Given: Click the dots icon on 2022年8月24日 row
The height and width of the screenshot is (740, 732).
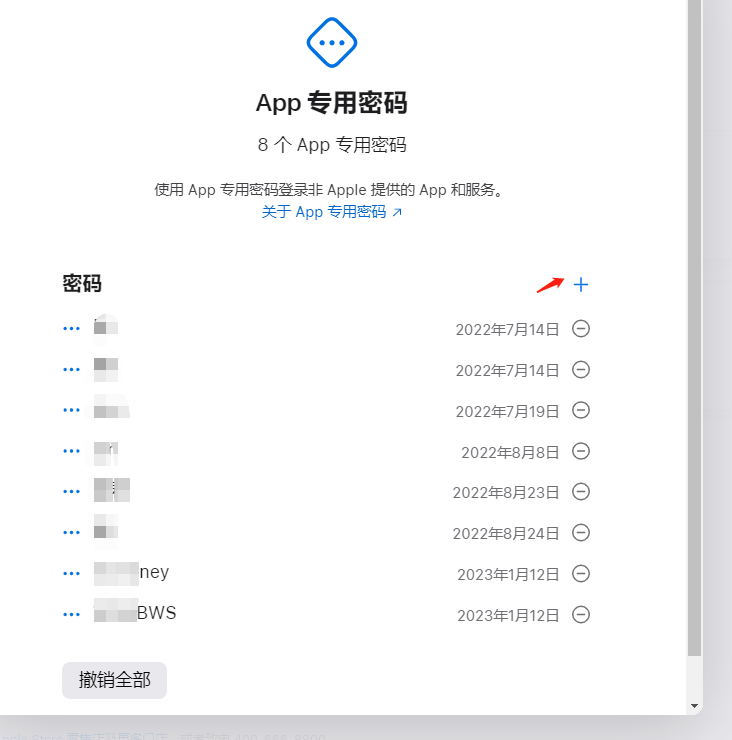Looking at the screenshot, I should tap(71, 533).
